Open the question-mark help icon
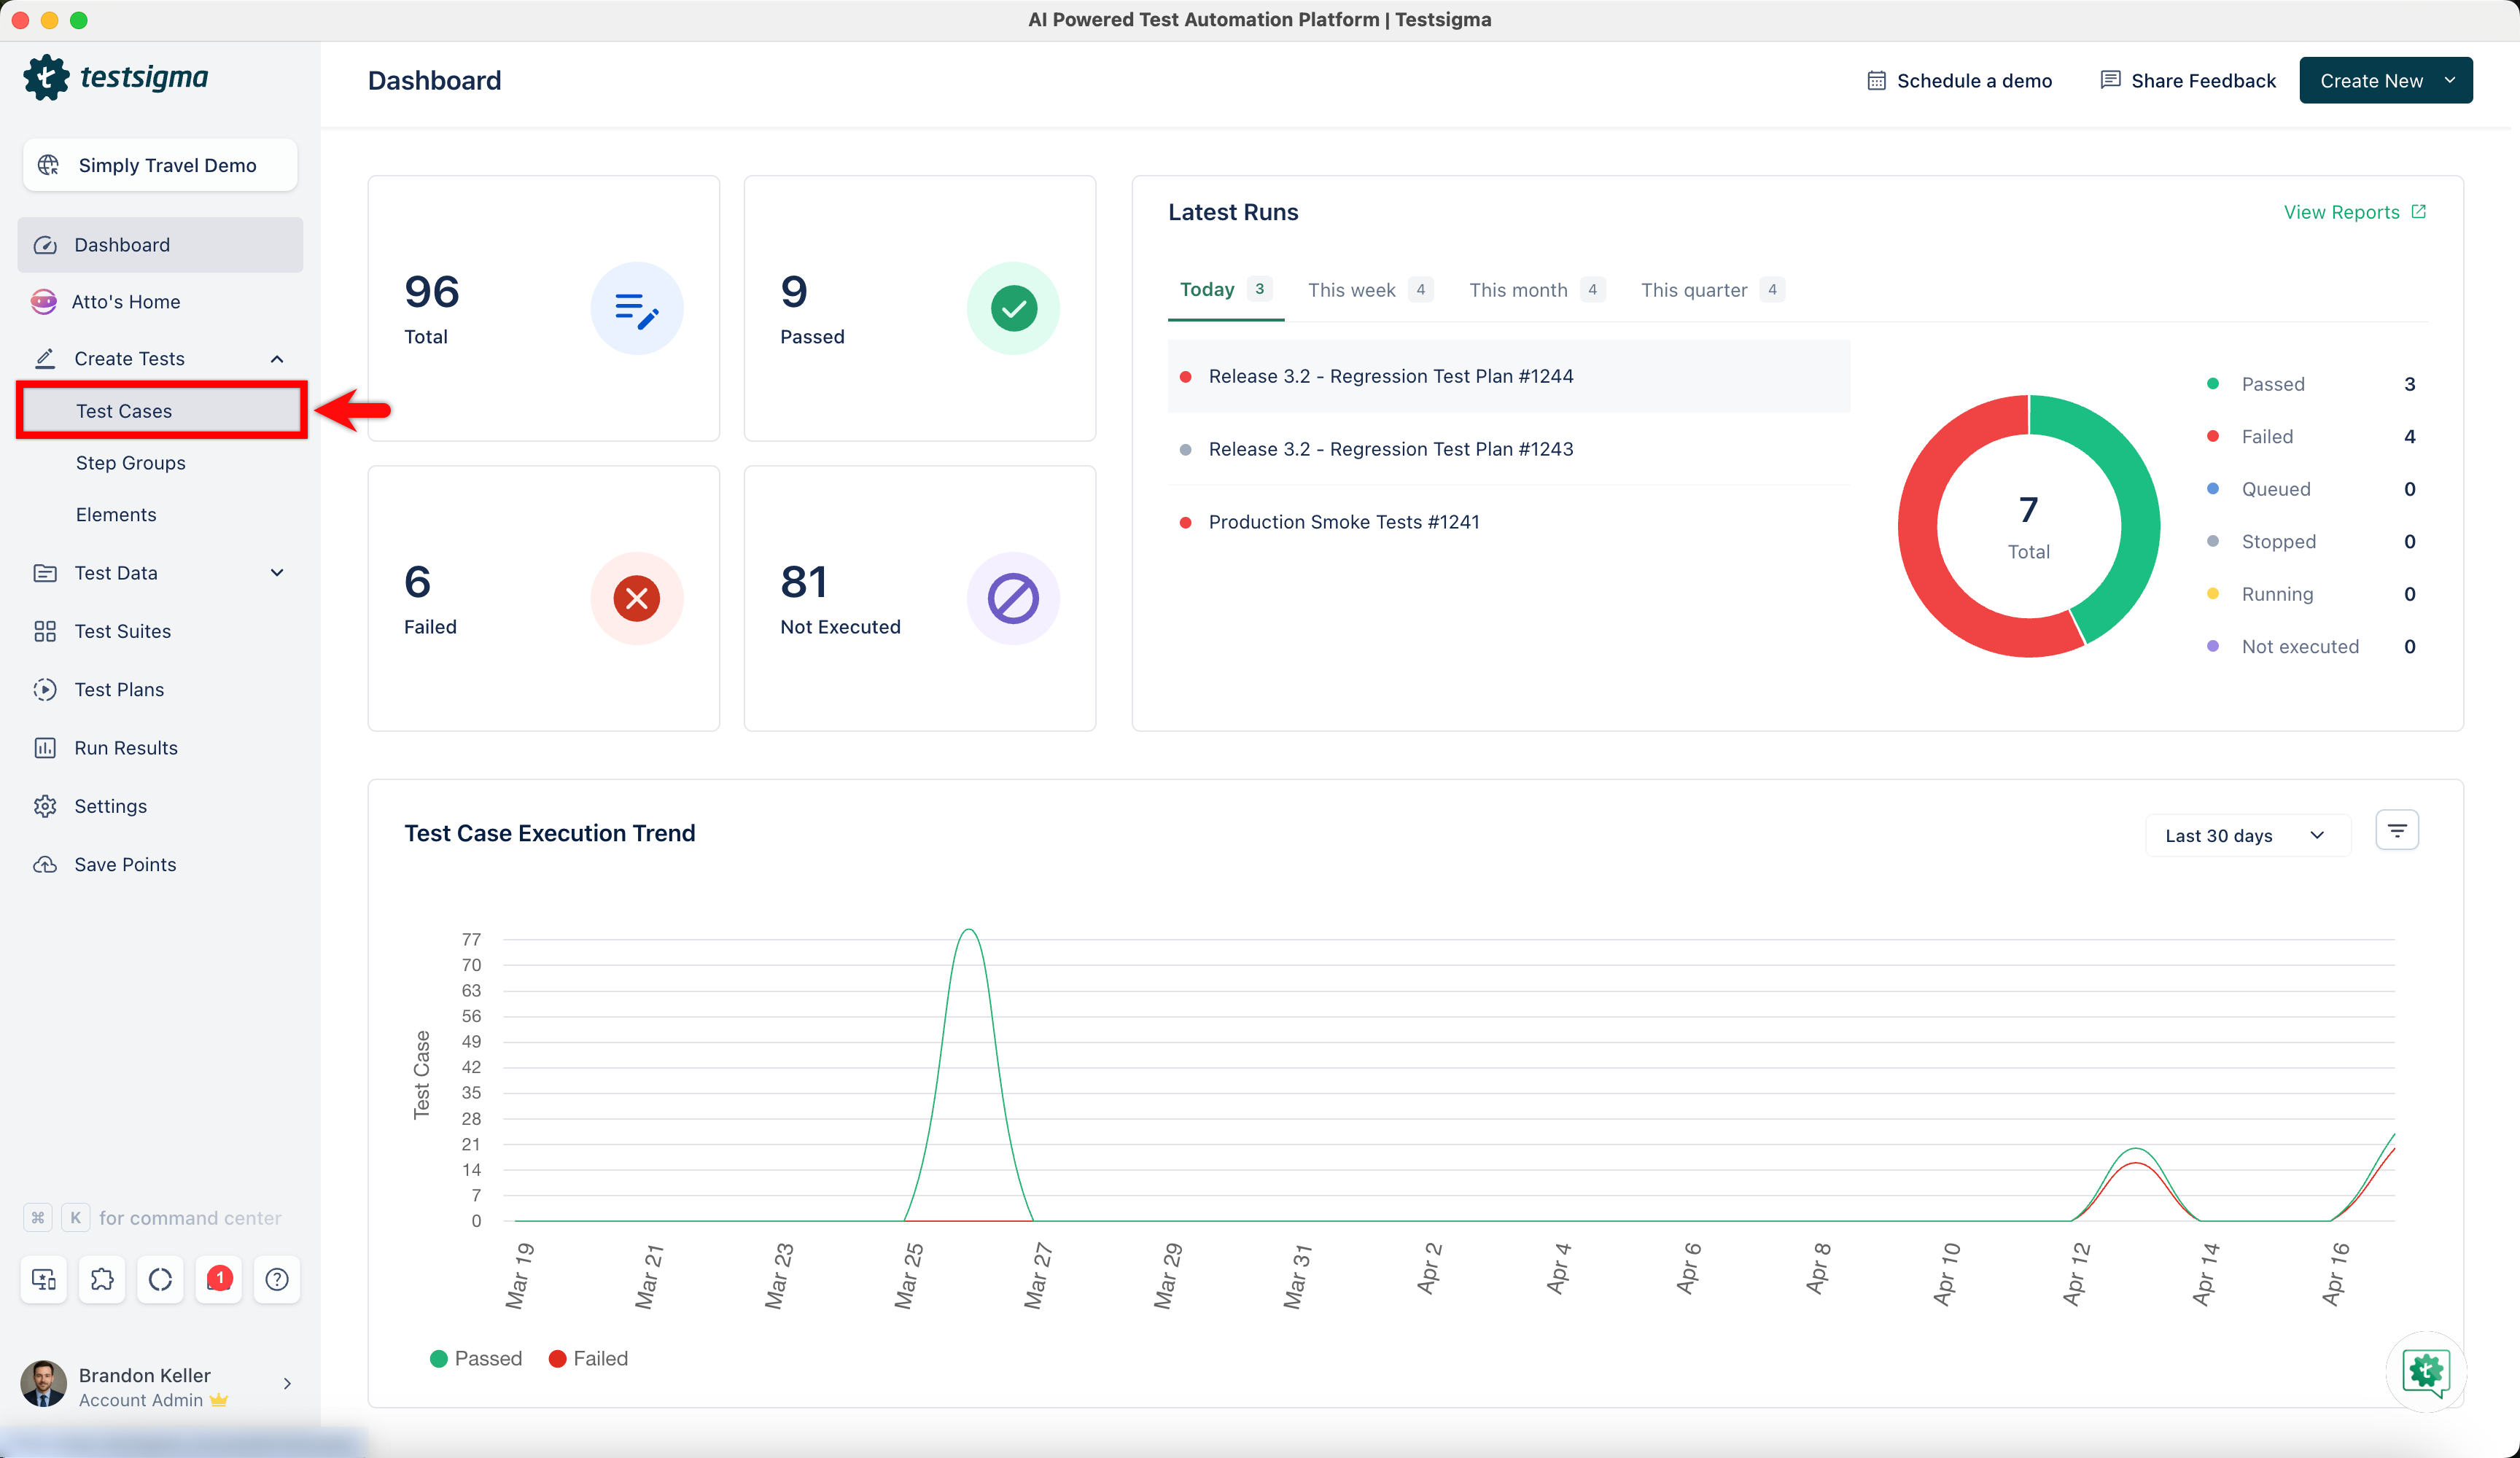This screenshot has width=2520, height=1458. click(277, 1279)
